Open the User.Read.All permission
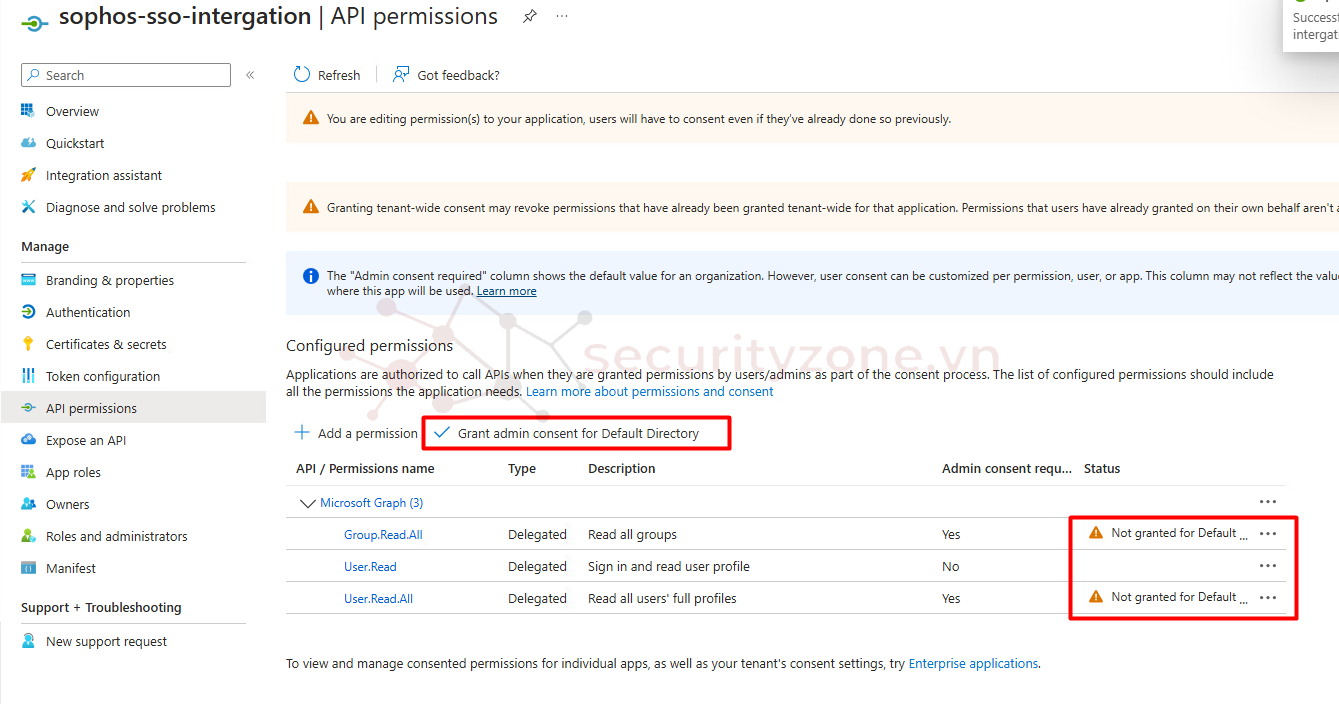The width and height of the screenshot is (1339, 704). 378,599
